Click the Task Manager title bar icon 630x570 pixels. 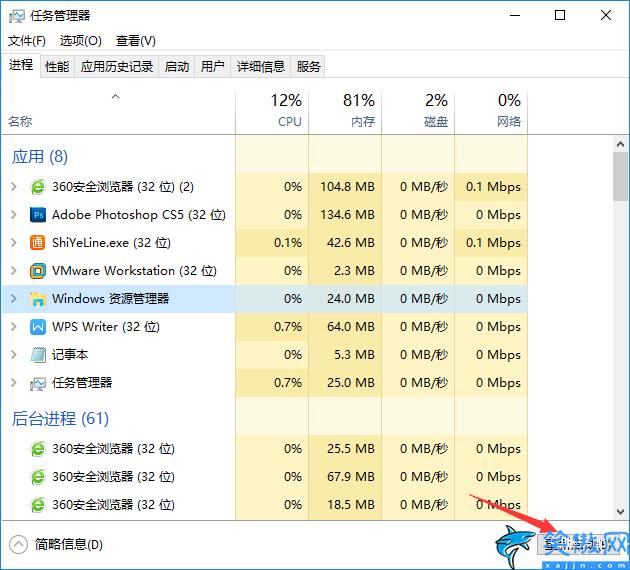coord(16,16)
